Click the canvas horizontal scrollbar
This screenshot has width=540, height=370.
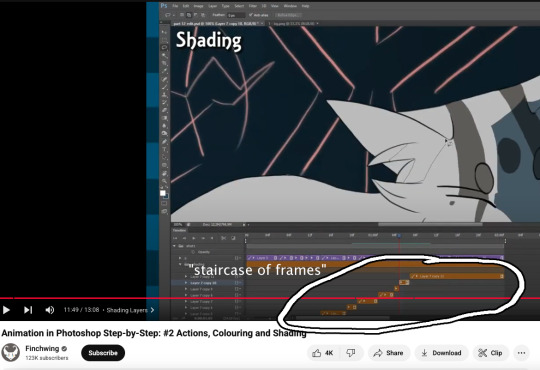click(x=430, y=224)
